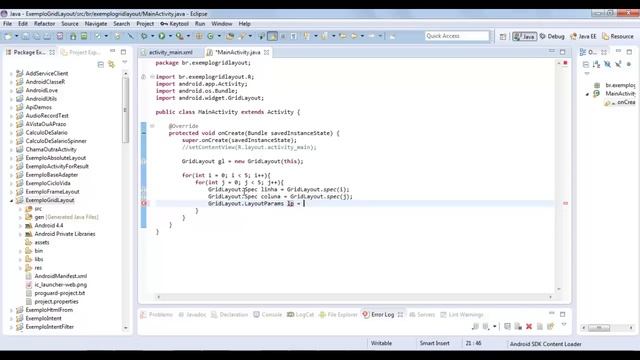This screenshot has height=360, width=640.
Task: Open the Refactor menu
Action: (x=44, y=24)
